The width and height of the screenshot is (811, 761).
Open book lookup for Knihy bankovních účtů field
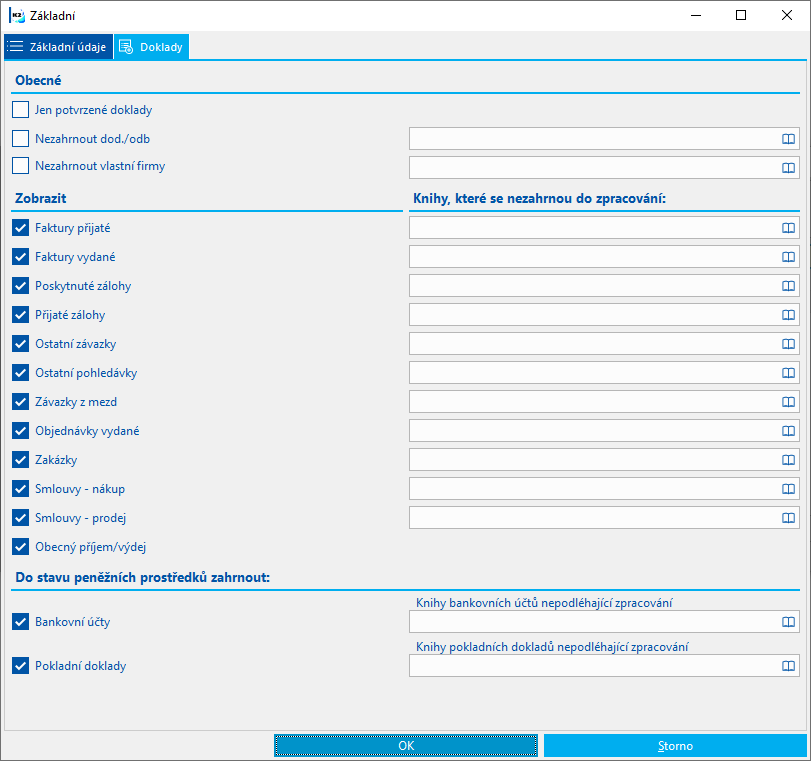pos(788,622)
